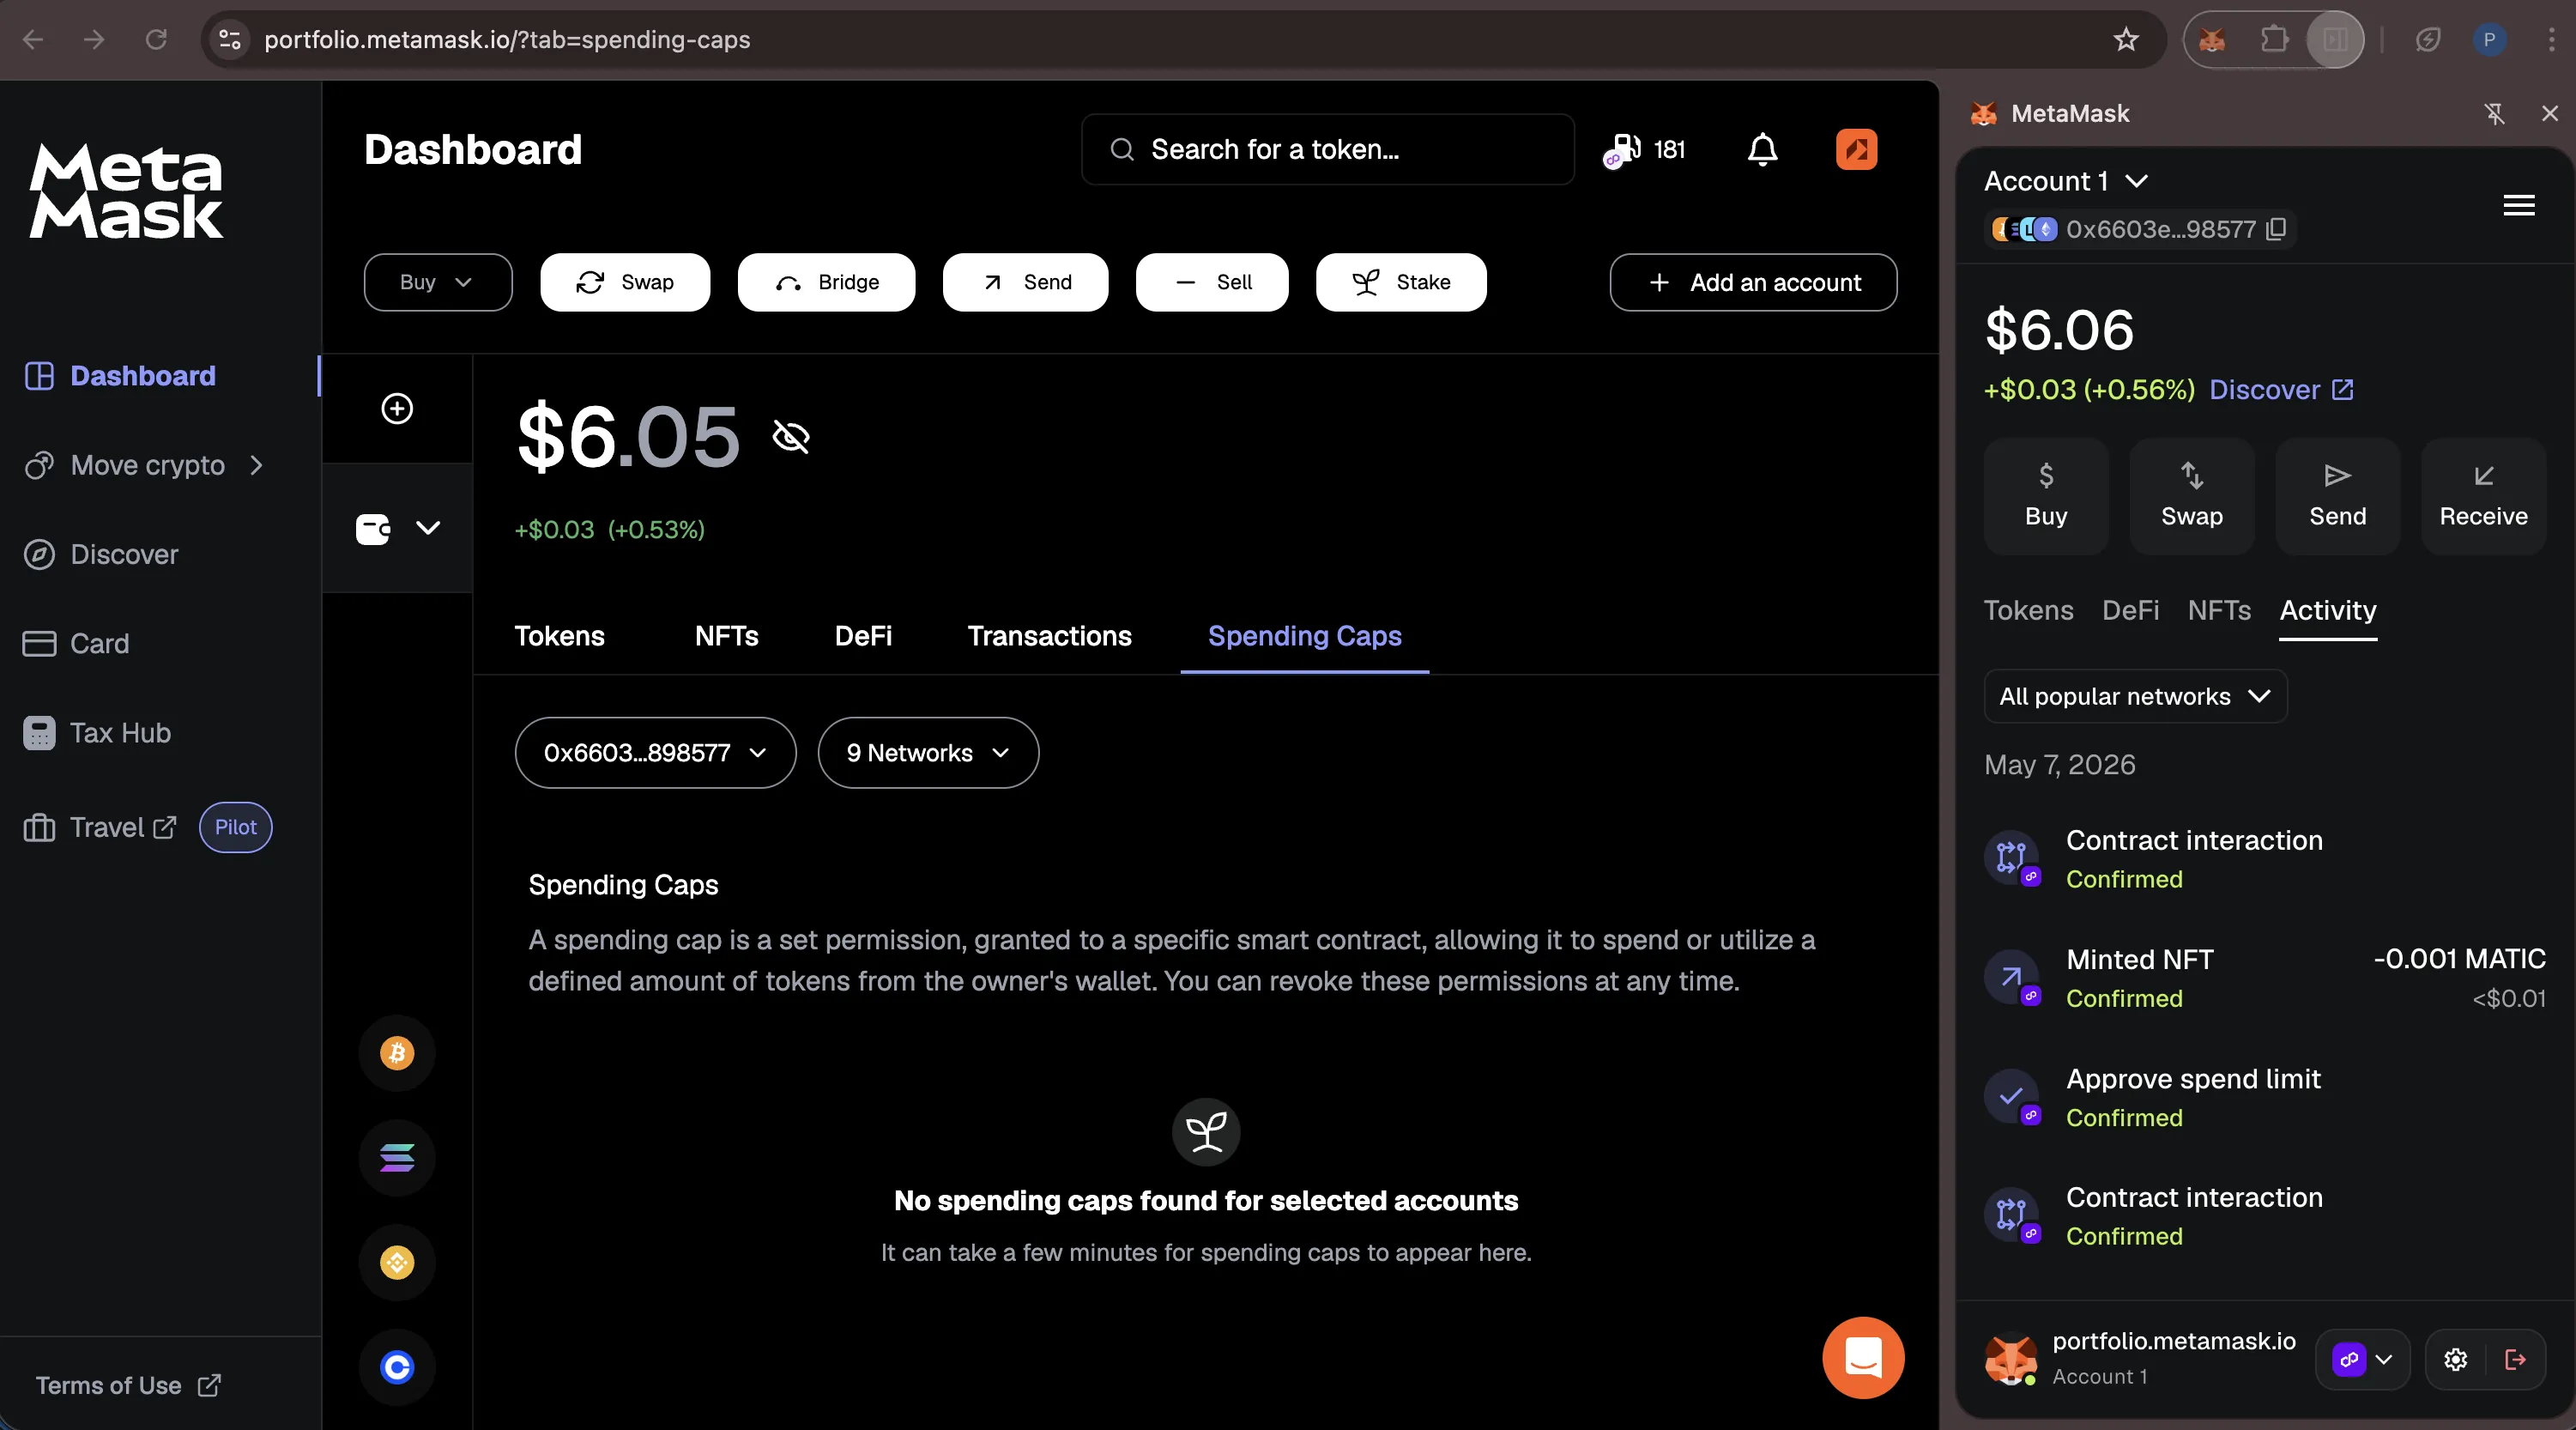Open the Discover link in MetaMask panel
2576x1430 pixels.
pyautogui.click(x=2281, y=390)
